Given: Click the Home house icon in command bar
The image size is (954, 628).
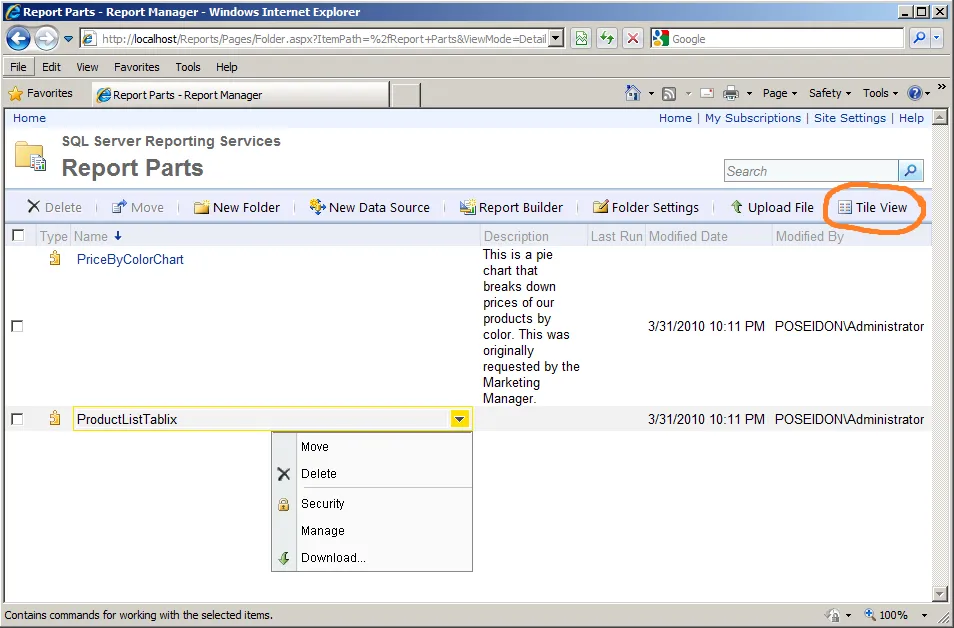Looking at the screenshot, I should tap(633, 93).
